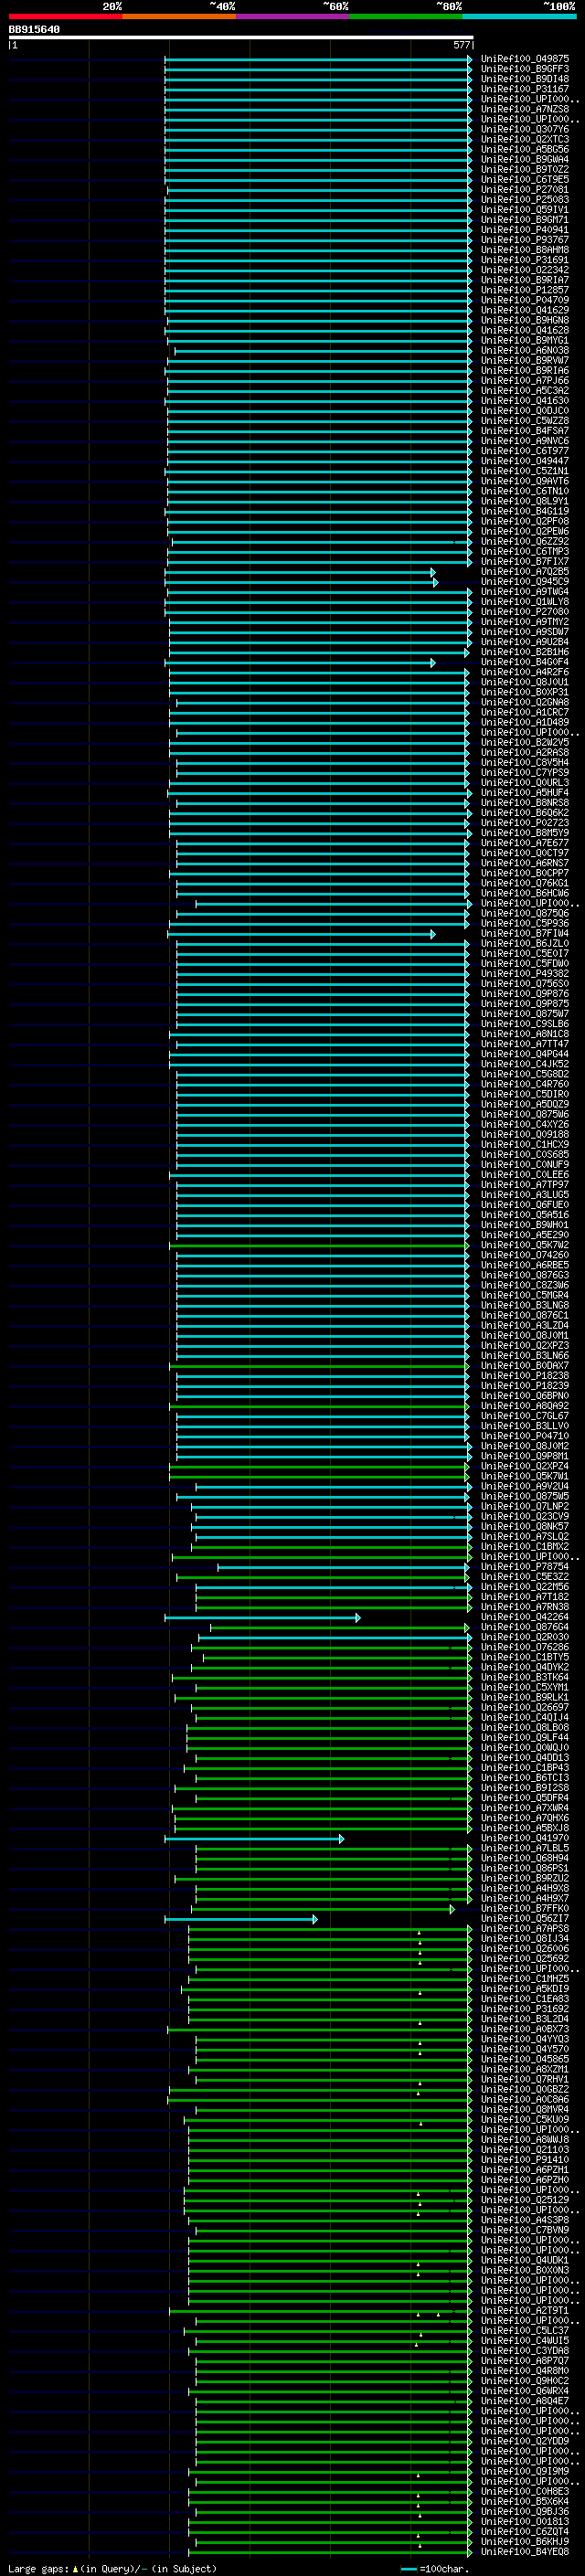Click the arrowhead ending the UniRef100_A7Q2B5 alignment

433,573
